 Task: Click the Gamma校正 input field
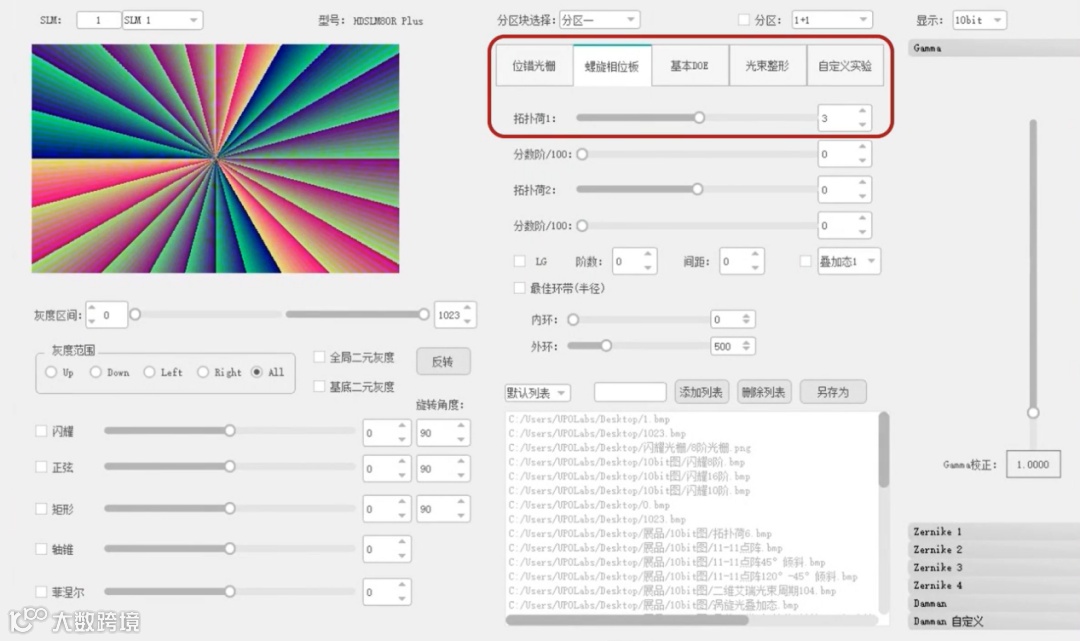1033,465
